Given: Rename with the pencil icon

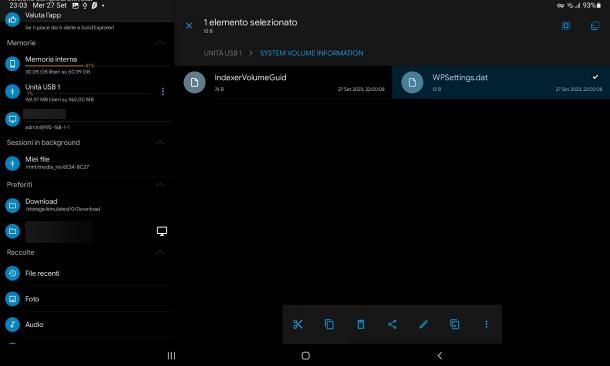Looking at the screenshot, I should coord(424,324).
